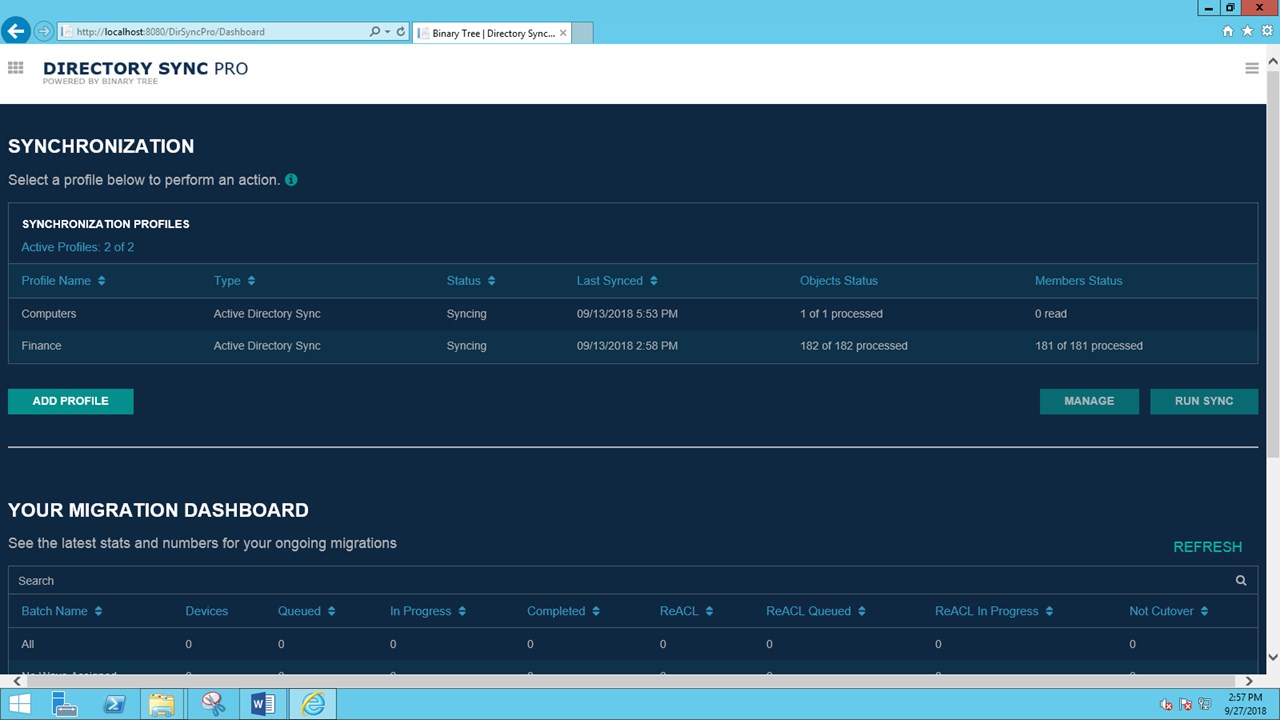
Task: Click the "182 of 182 processed" cell
Action: (854, 346)
